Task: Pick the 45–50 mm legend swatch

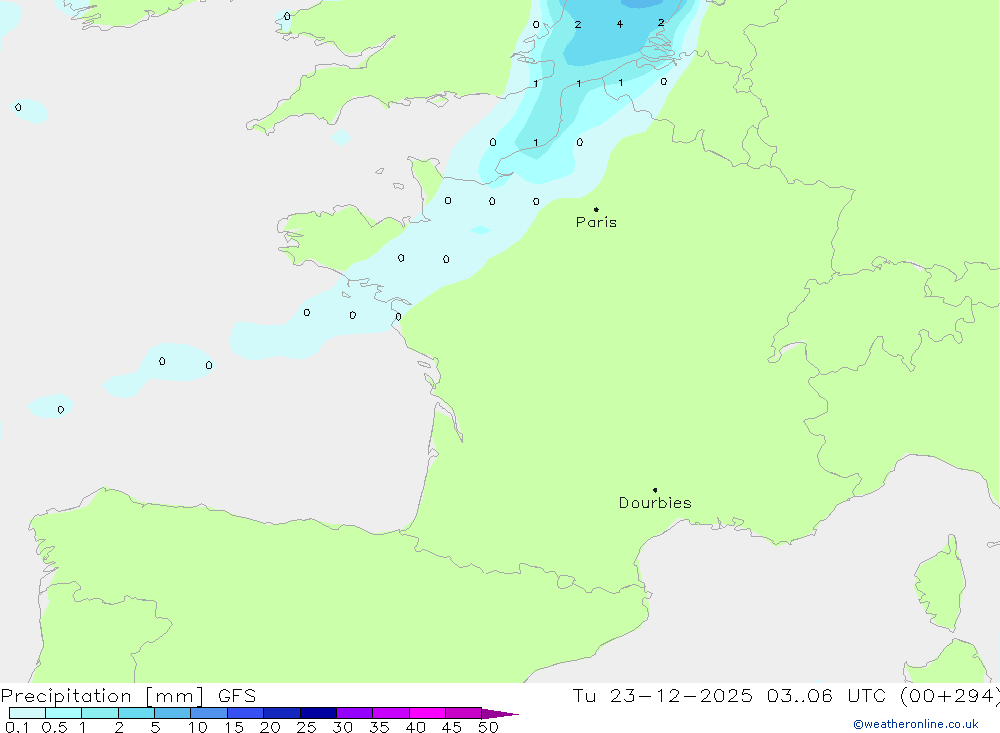Action: click(464, 713)
